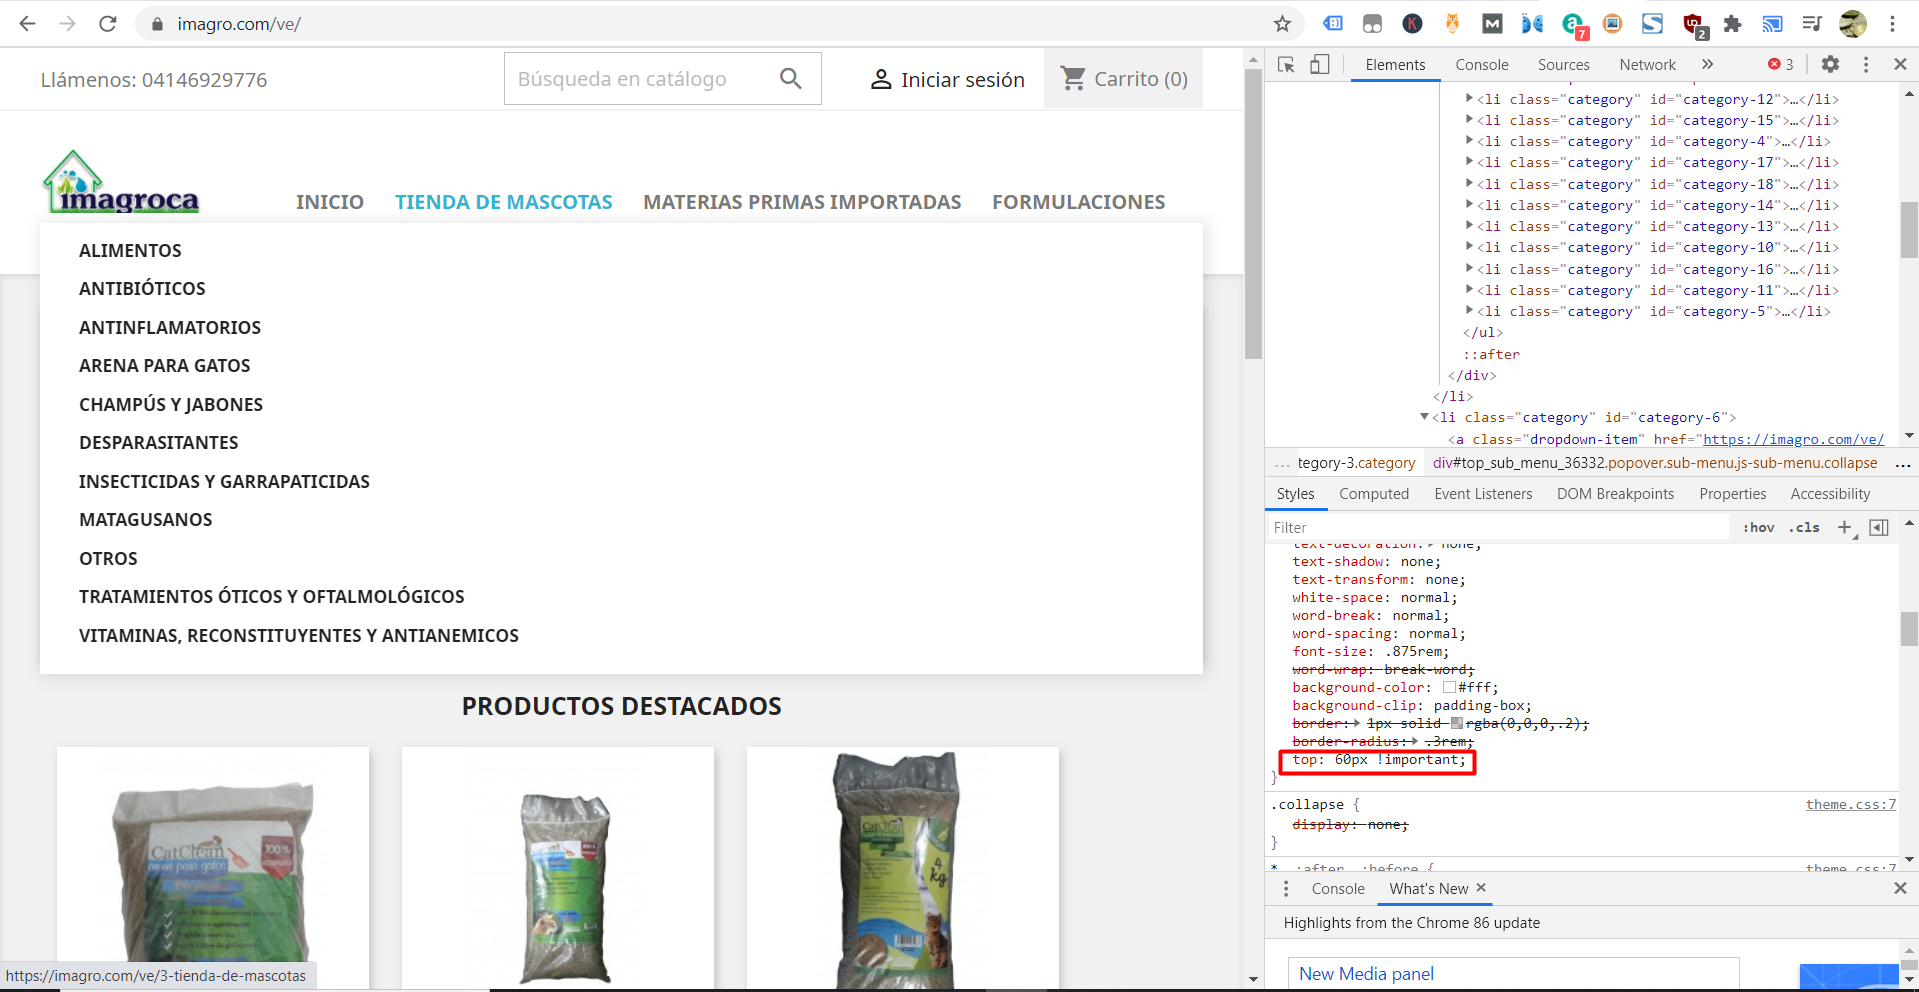The image size is (1919, 992).
Task: Expand the category-15 li node
Action: (x=1469, y=120)
